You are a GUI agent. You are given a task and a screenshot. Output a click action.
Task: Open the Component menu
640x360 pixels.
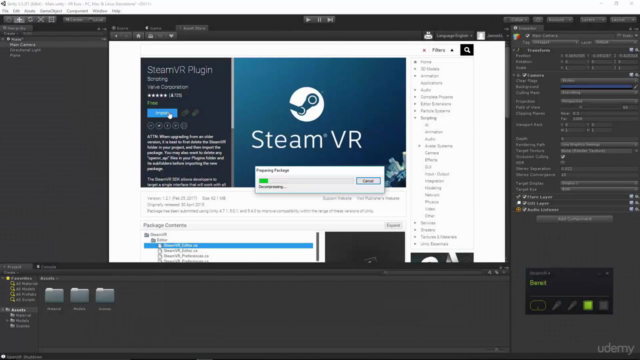tap(77, 11)
